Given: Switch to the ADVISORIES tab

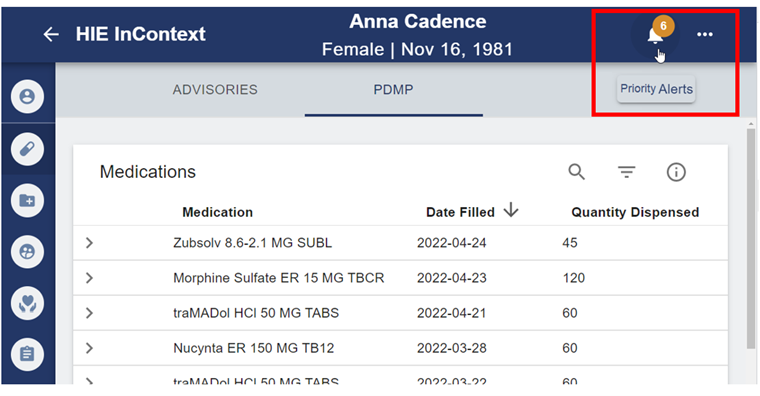Looking at the screenshot, I should tap(215, 90).
